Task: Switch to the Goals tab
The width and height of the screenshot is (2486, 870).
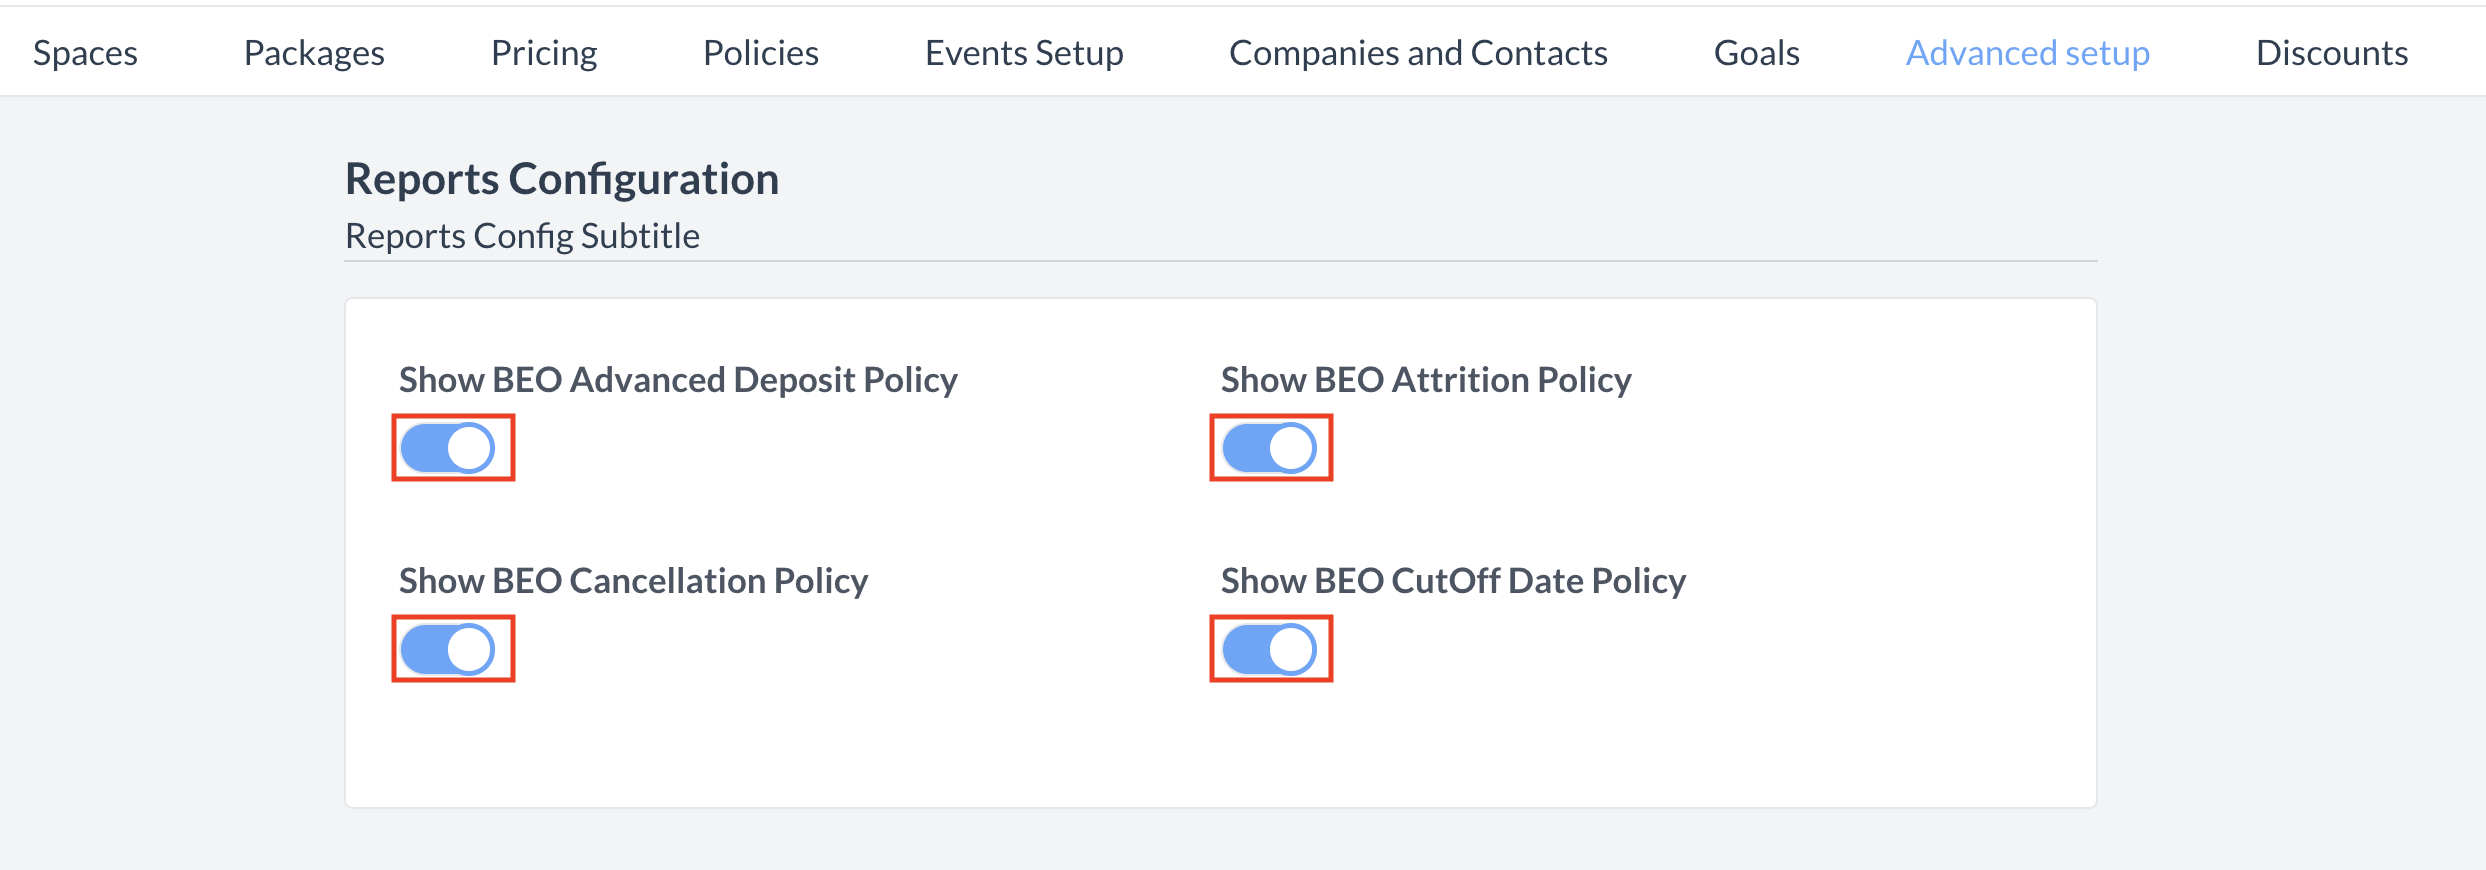Action: point(1755,52)
